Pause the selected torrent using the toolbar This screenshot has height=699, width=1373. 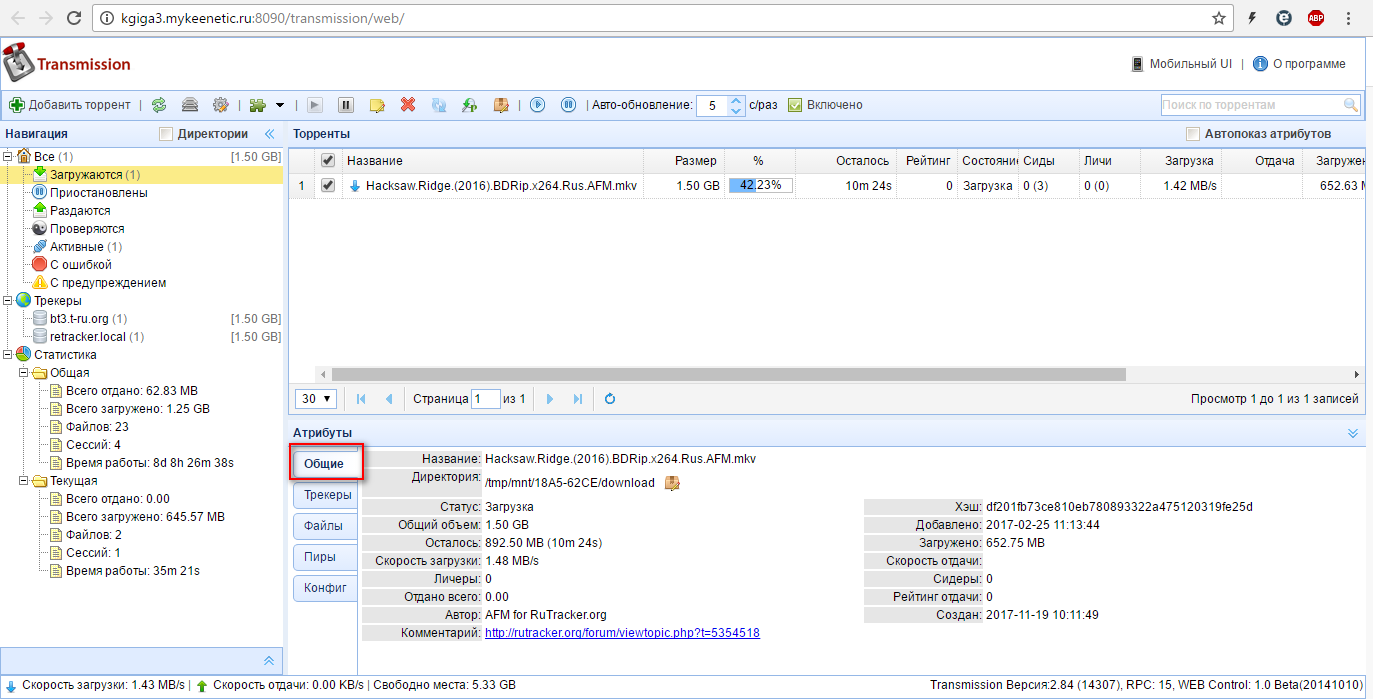[346, 105]
